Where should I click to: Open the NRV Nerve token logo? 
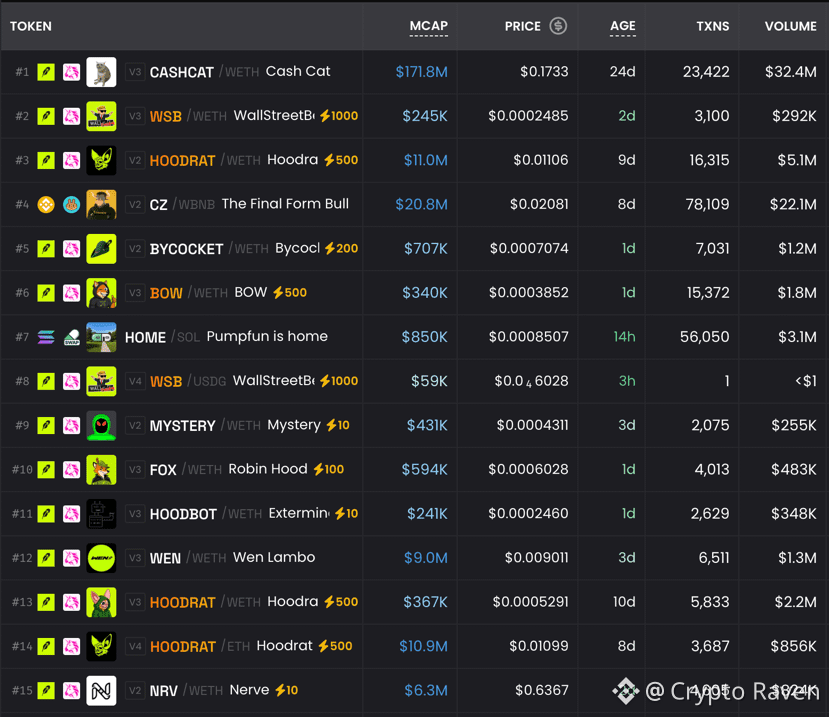pos(101,690)
